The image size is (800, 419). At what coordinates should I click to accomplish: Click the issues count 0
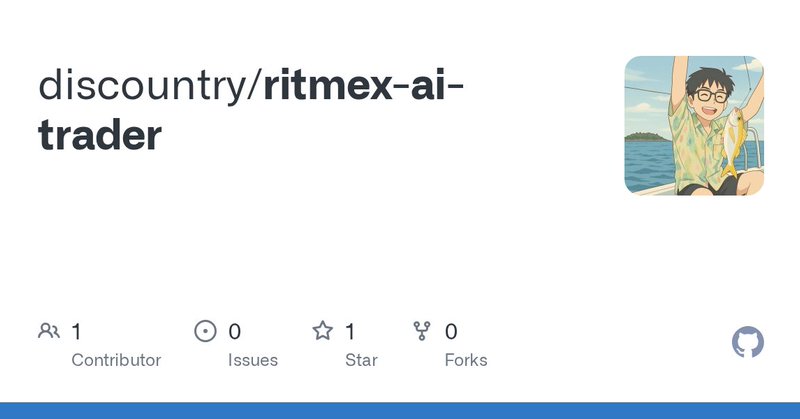(x=235, y=331)
